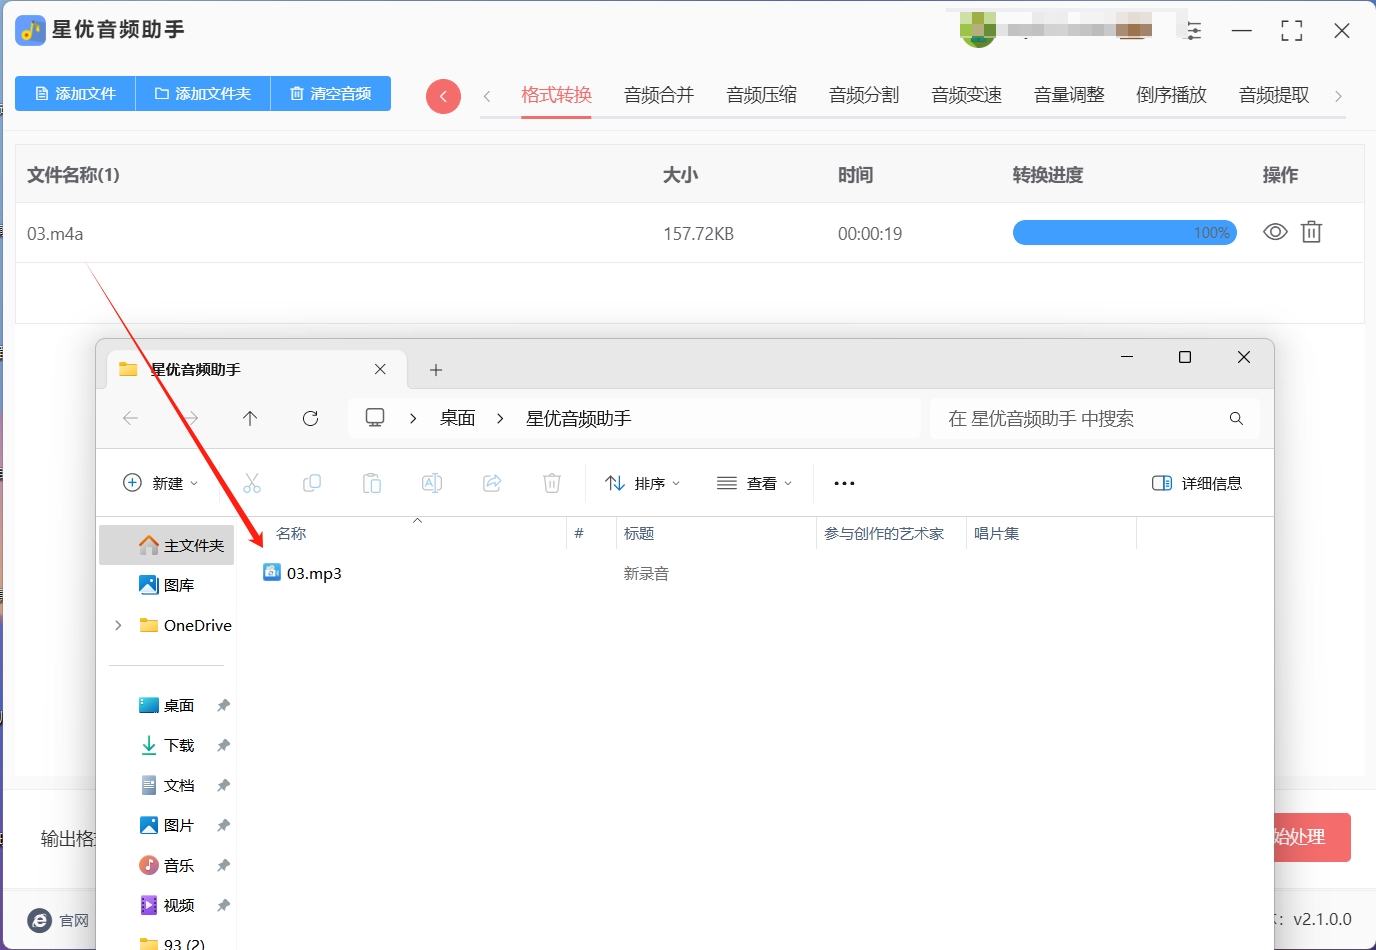
Task: Select the 音频变速 tab
Action: tap(966, 95)
